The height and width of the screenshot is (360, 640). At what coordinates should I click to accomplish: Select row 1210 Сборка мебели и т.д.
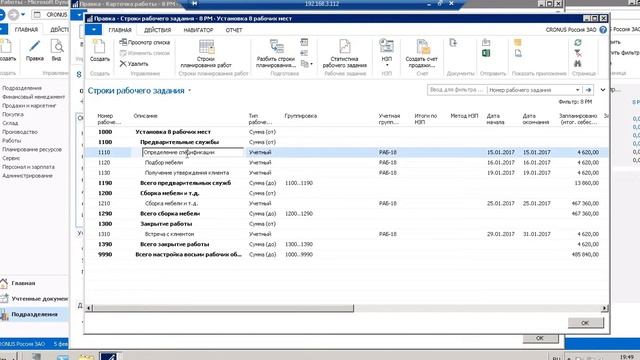point(346,203)
